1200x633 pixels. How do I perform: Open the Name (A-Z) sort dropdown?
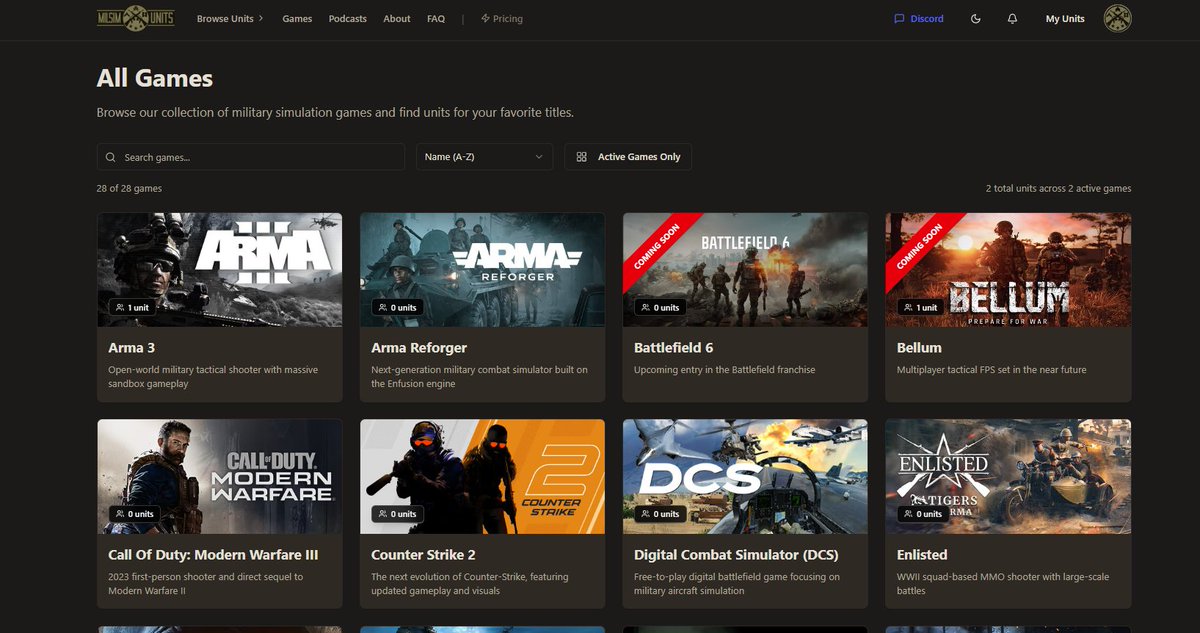(x=484, y=157)
